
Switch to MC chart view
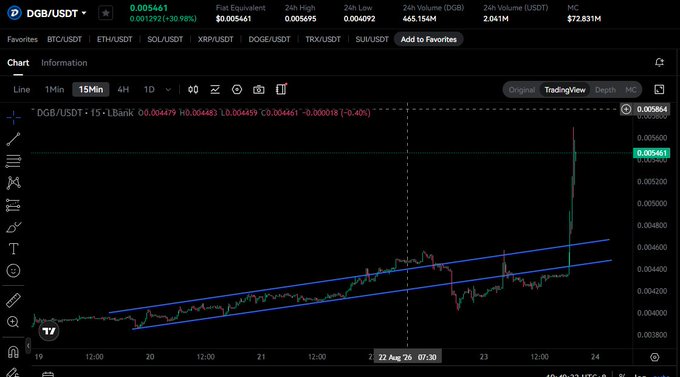[631, 90]
